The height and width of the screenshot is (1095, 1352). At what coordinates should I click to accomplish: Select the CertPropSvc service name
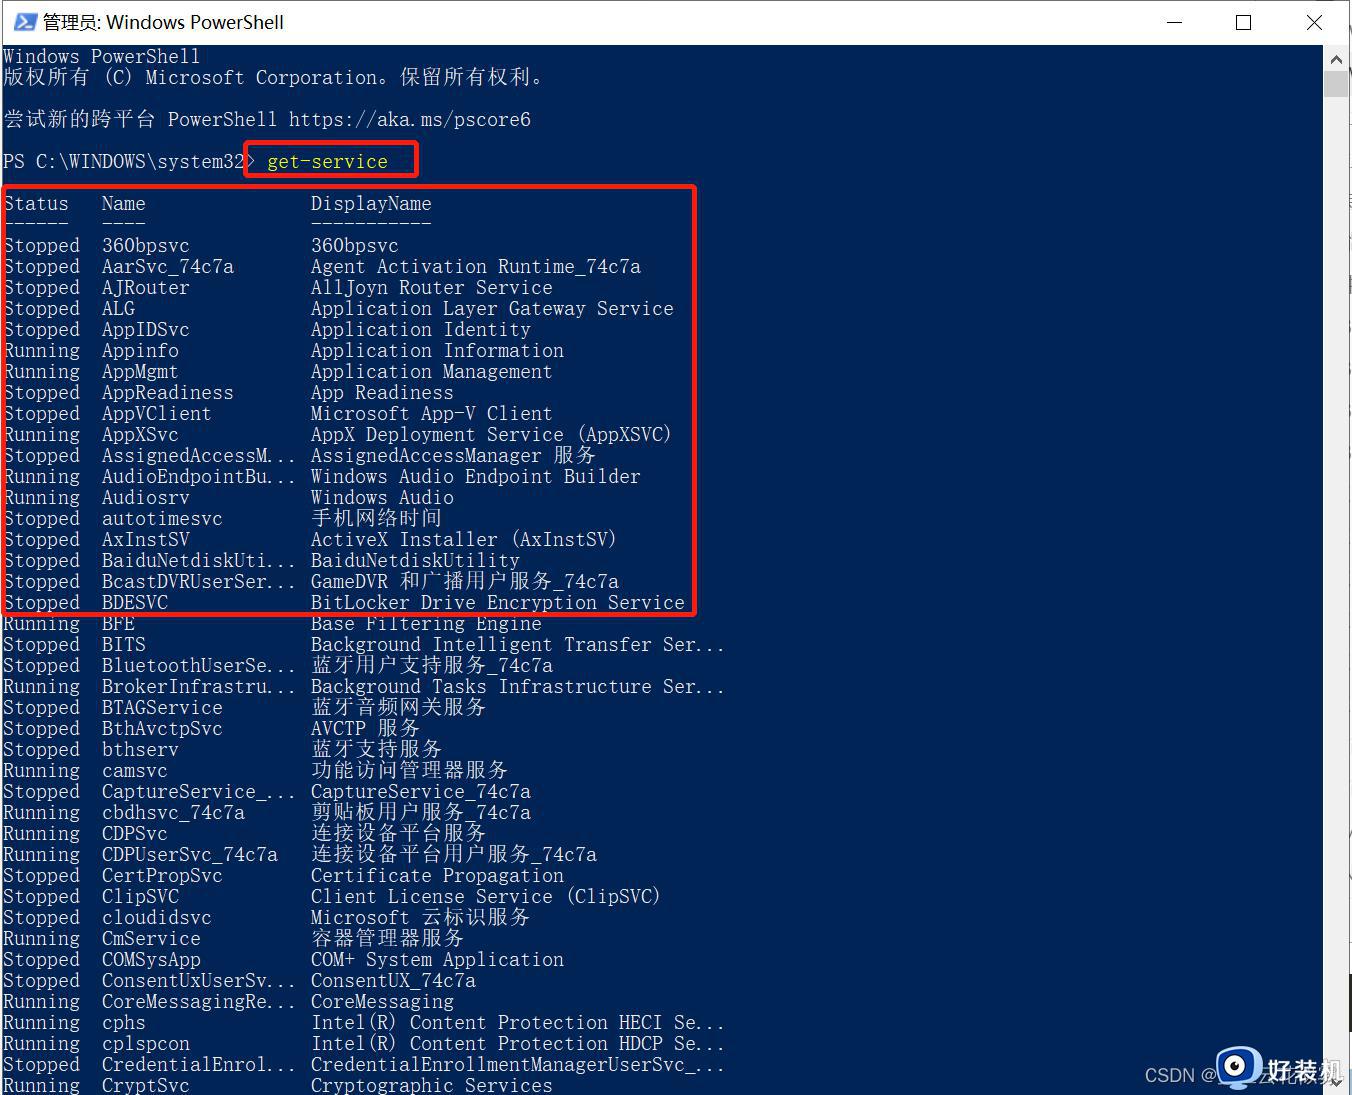162,876
